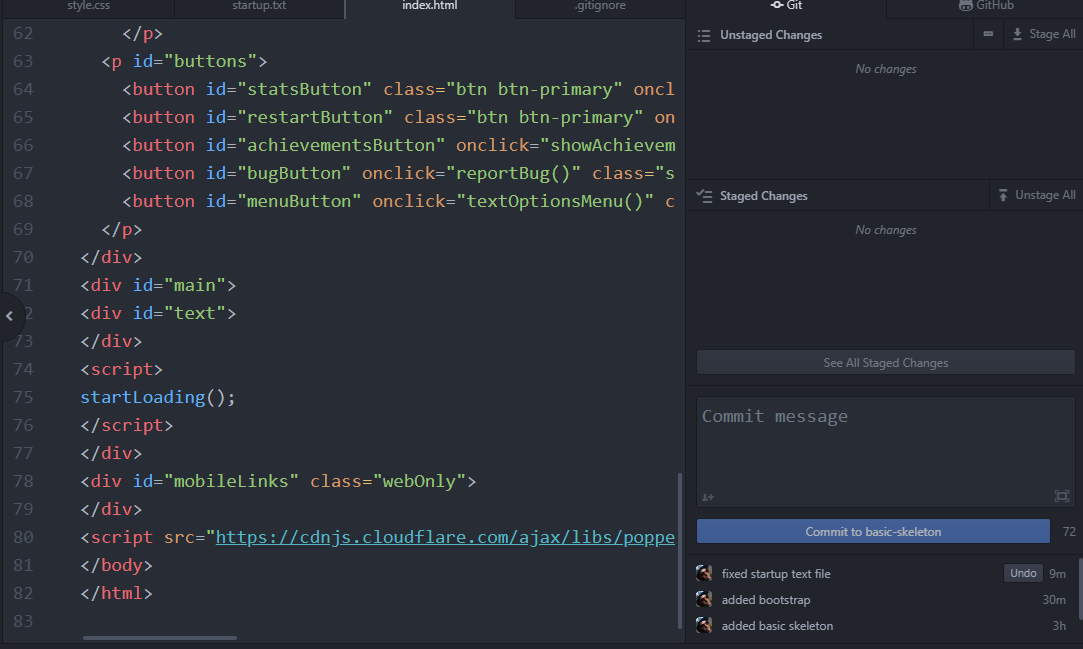Click the closing html tag on line 82

tap(116, 593)
